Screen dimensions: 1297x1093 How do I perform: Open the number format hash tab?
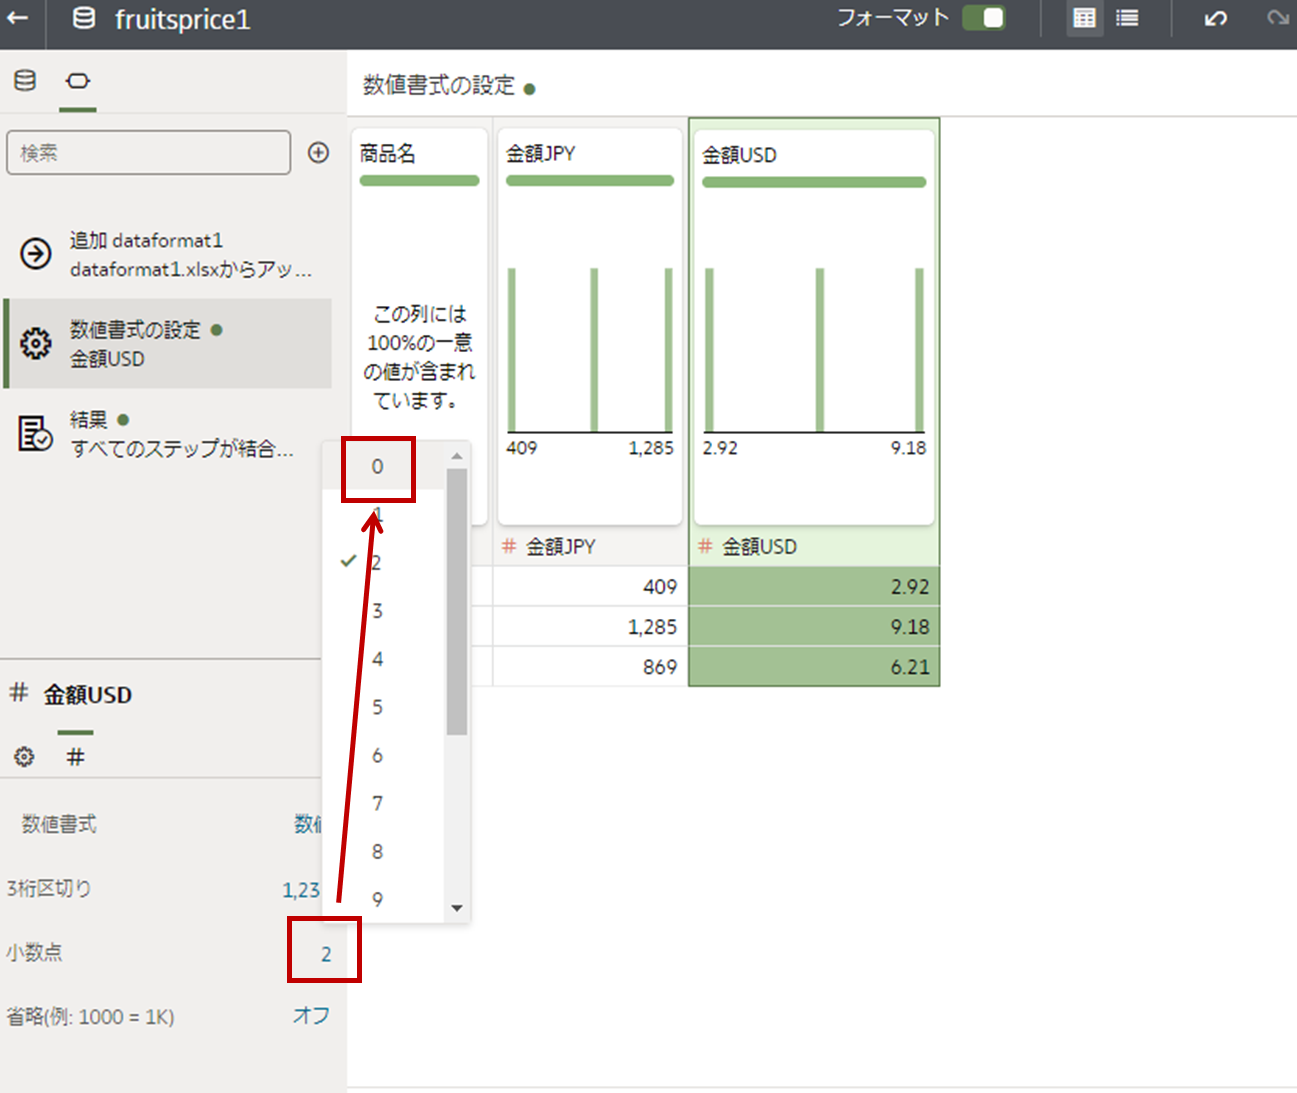coord(75,757)
